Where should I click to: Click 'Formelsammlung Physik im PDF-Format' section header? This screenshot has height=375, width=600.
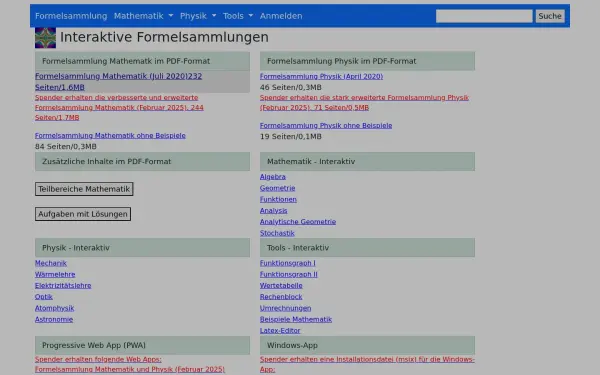click(x=367, y=61)
